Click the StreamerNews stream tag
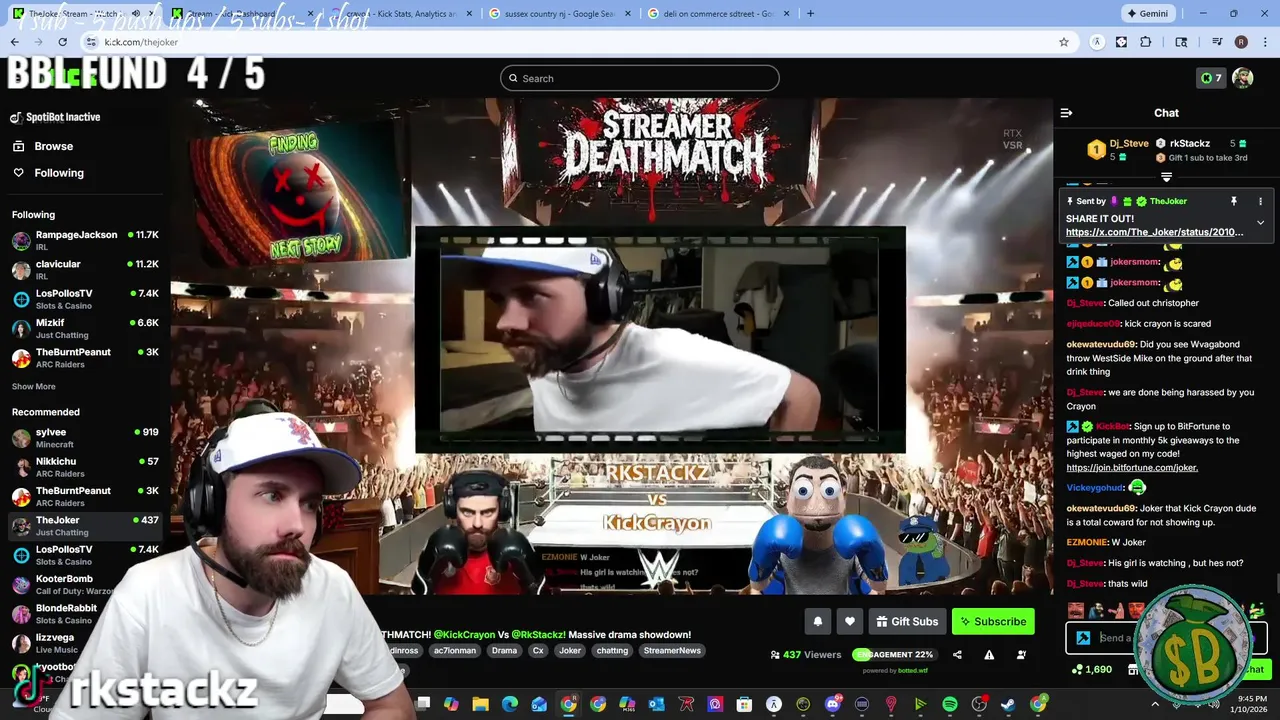The height and width of the screenshot is (720, 1280). coord(672,651)
